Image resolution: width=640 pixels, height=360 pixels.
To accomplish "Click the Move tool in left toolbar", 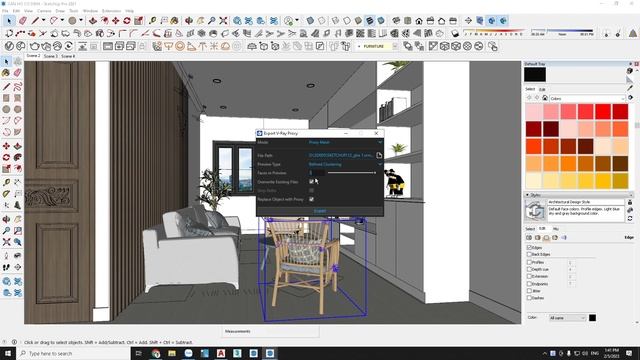I will (x=6, y=146).
